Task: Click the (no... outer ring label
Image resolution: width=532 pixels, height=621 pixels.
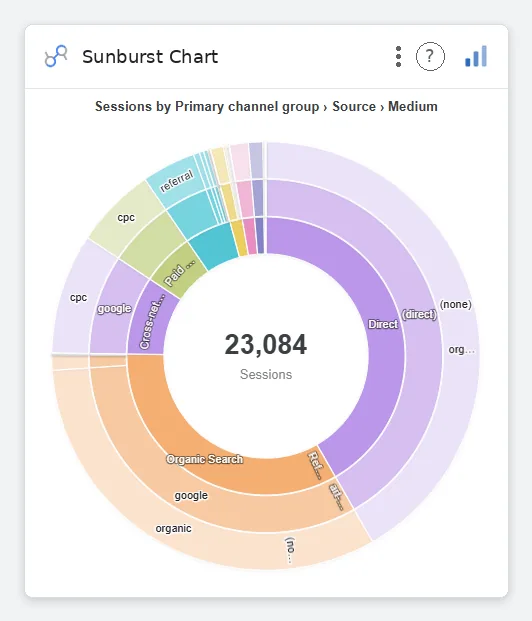Action: coord(290,551)
